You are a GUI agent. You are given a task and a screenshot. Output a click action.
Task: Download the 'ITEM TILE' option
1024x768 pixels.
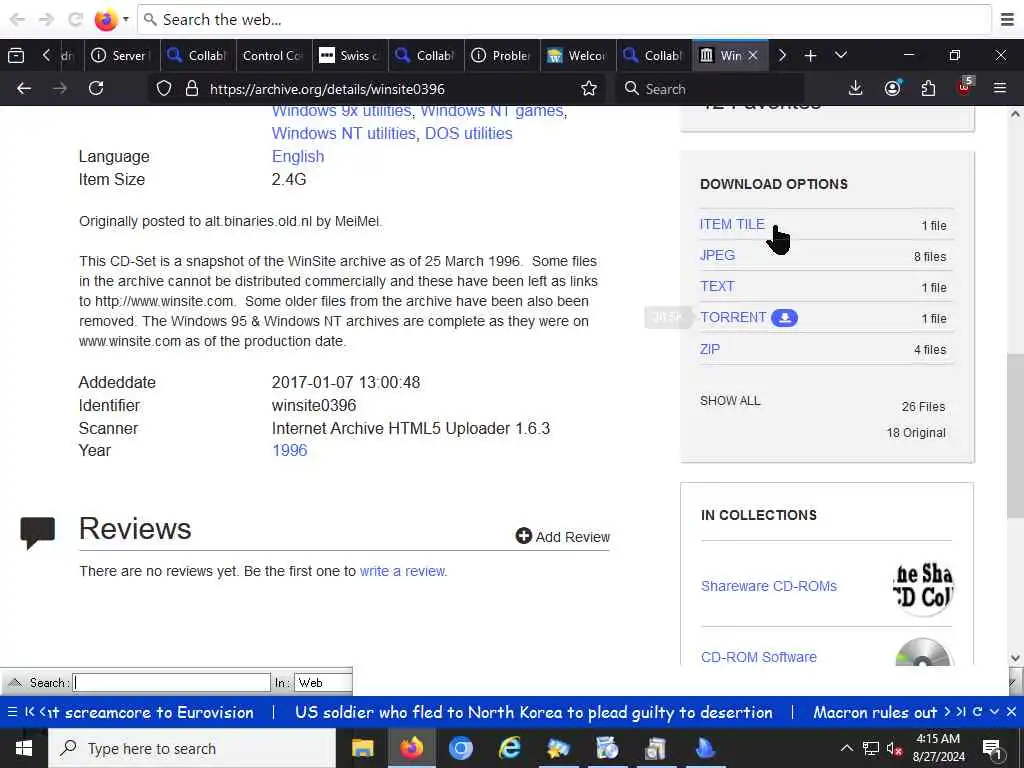tap(732, 224)
